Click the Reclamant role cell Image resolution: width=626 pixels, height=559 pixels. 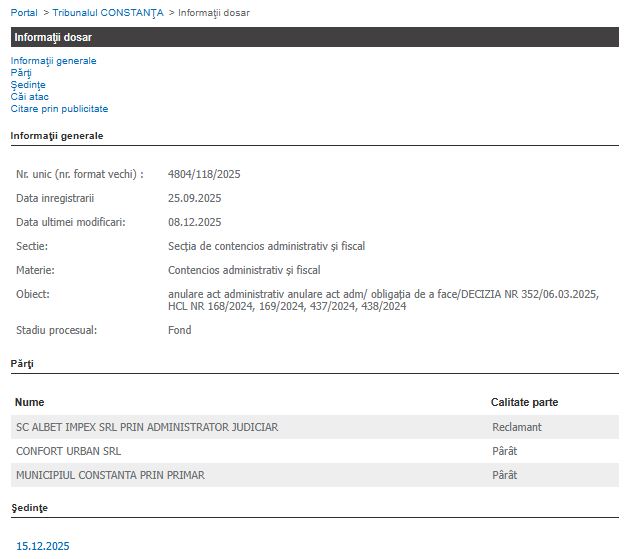[516, 427]
